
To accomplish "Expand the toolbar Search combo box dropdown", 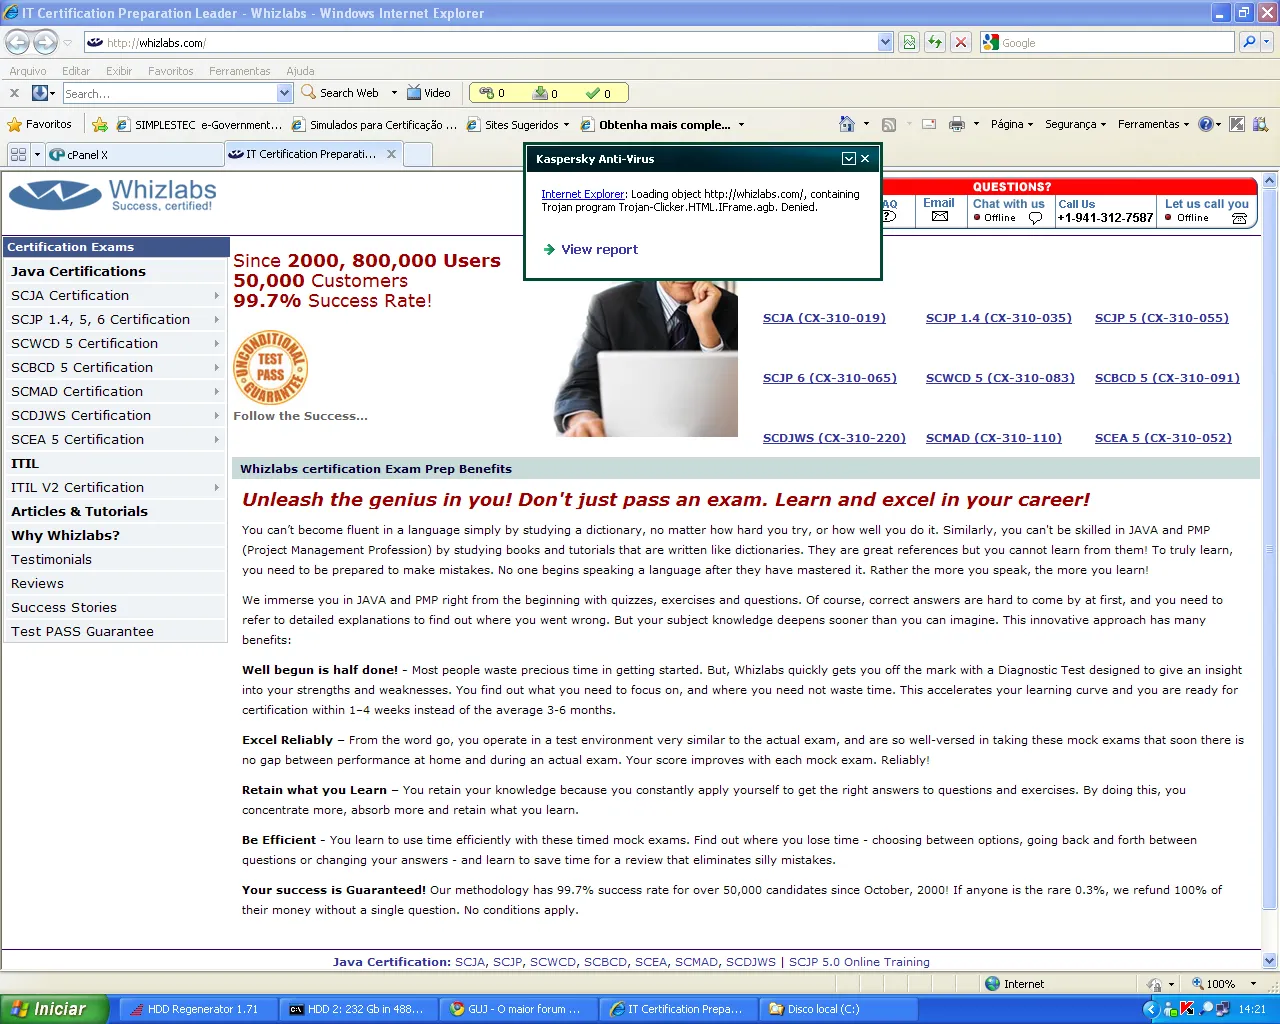I will click(284, 93).
